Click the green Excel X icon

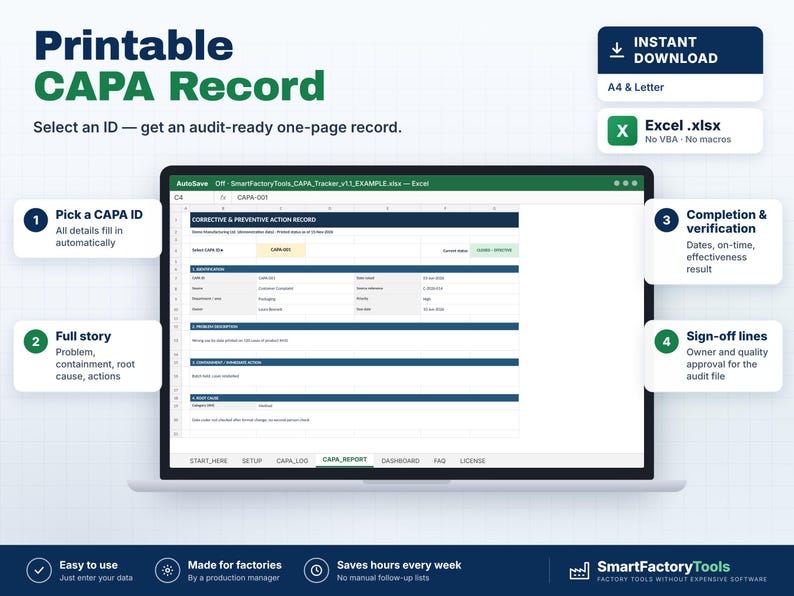click(622, 131)
